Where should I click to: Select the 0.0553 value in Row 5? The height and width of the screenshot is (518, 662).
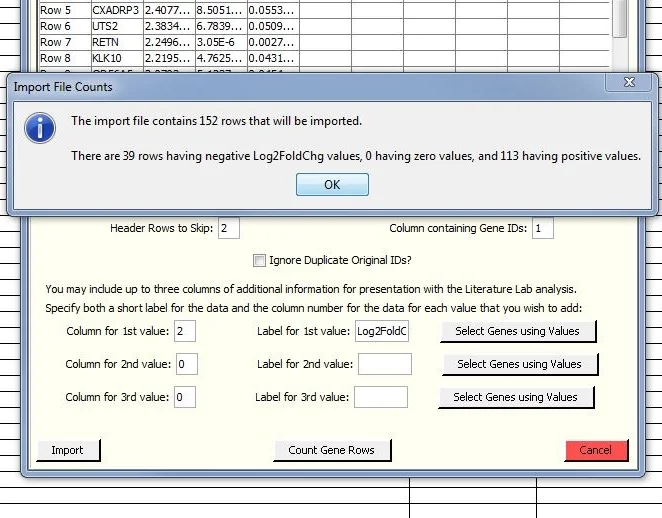tap(273, 10)
